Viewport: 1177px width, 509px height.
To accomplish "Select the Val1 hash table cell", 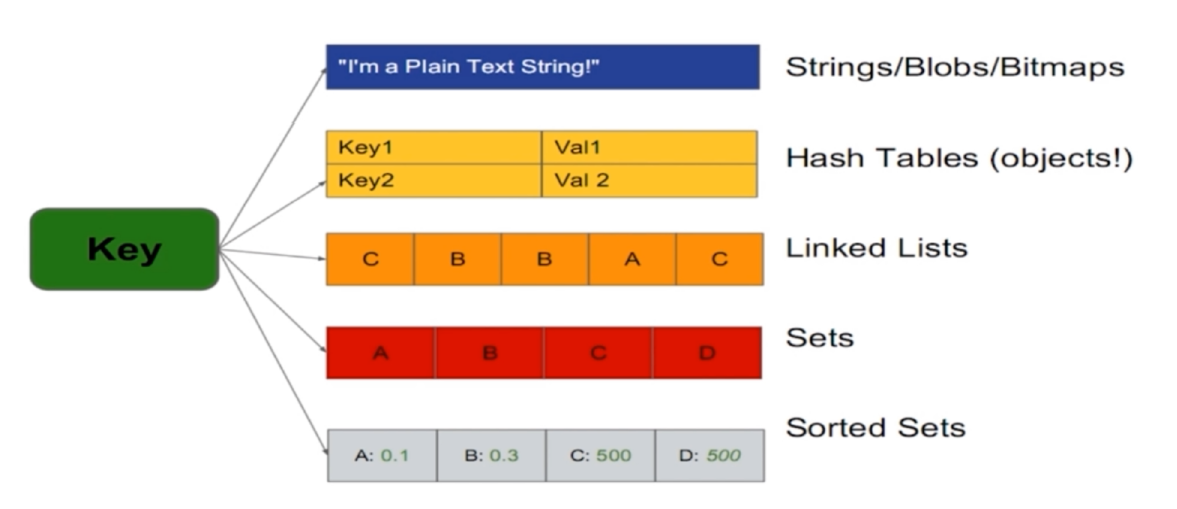I will [648, 147].
